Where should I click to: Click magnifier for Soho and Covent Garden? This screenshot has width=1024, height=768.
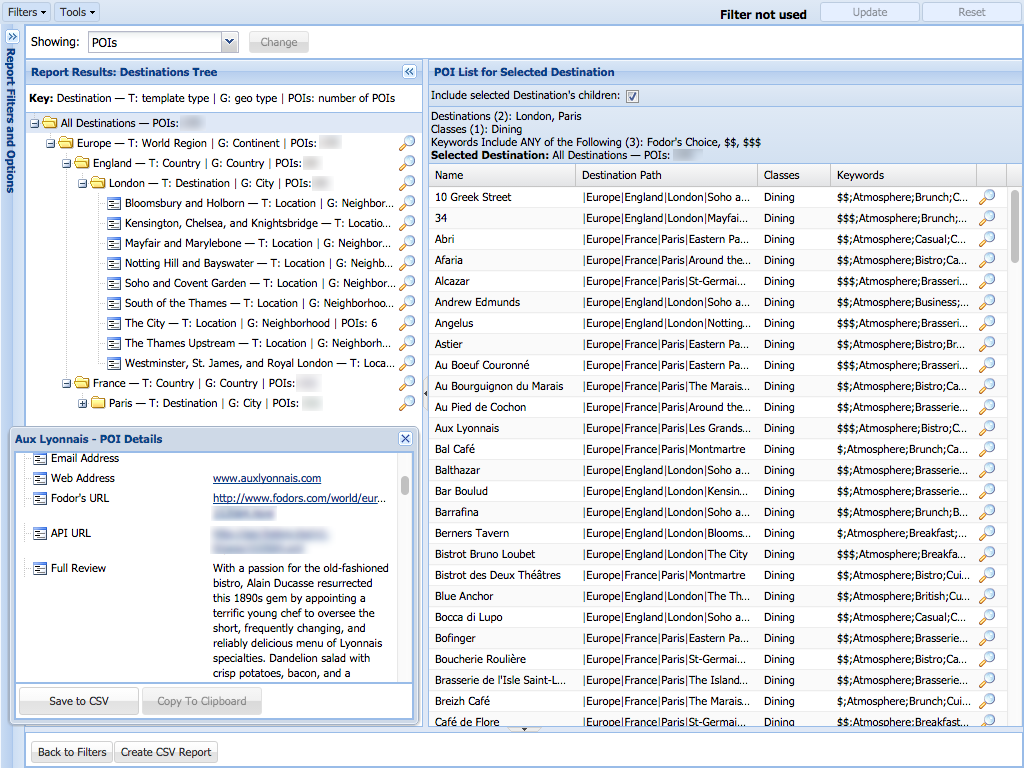[x=407, y=283]
